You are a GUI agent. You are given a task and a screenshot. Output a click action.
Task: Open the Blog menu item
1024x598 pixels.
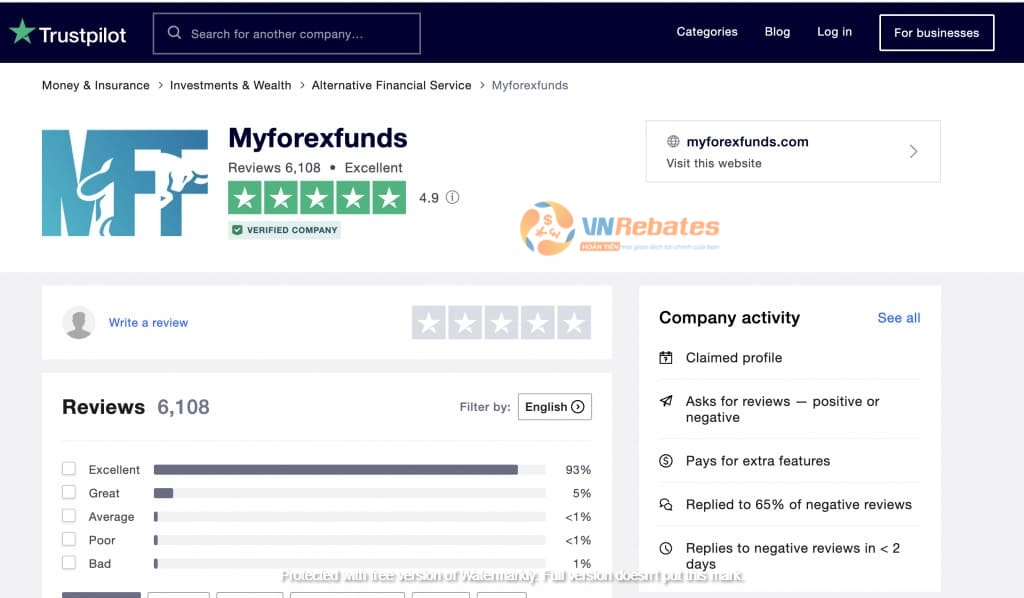[777, 31]
